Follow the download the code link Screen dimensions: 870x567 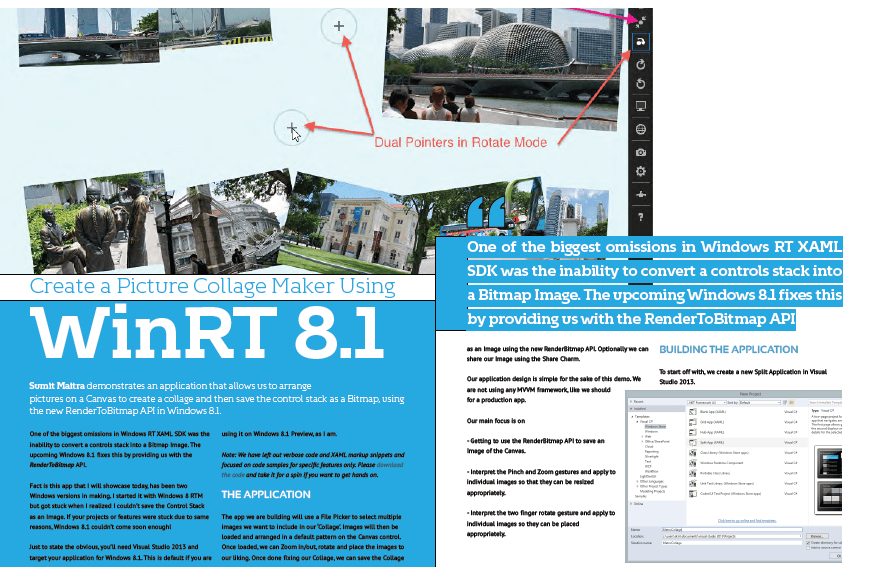pyautogui.click(x=314, y=470)
